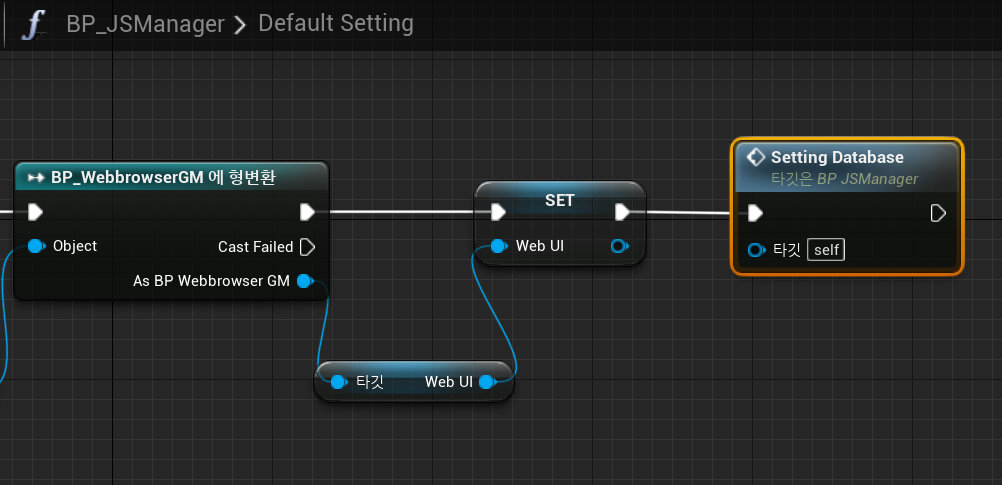
Task: Click the self field on 타깃 pin
Action: 826,250
